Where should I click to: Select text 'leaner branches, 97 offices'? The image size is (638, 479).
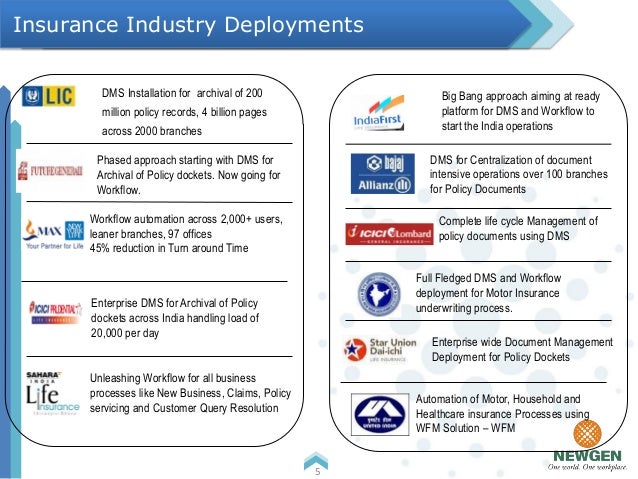coord(151,234)
